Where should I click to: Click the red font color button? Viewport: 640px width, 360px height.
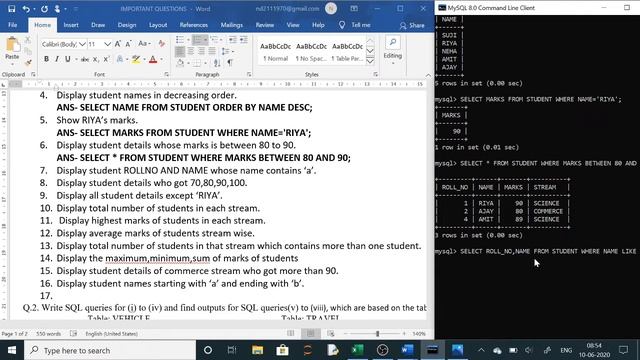tap(153, 60)
